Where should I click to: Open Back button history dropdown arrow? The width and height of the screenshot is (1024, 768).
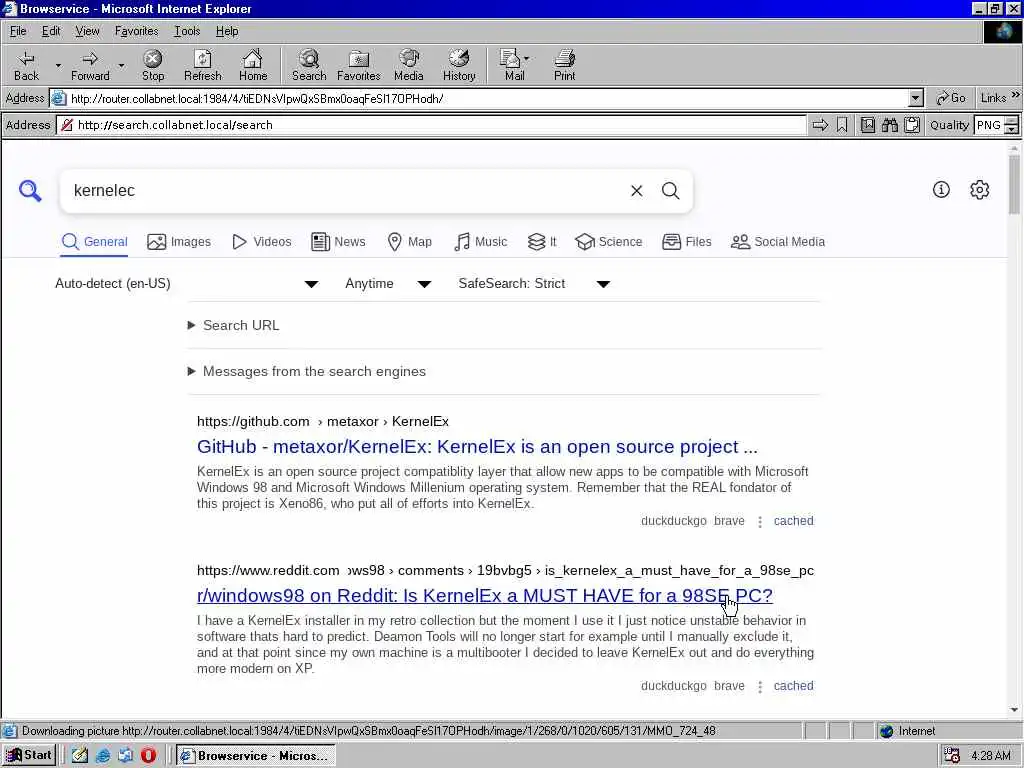coord(57,65)
